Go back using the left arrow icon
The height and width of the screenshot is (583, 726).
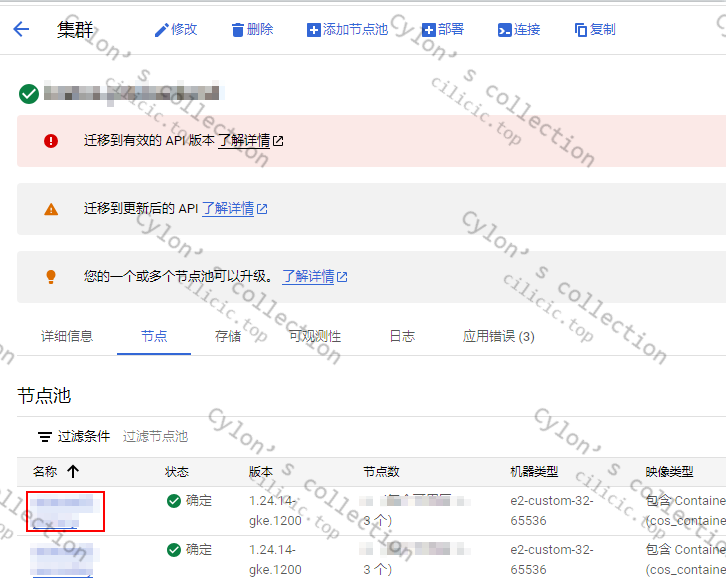[21, 29]
